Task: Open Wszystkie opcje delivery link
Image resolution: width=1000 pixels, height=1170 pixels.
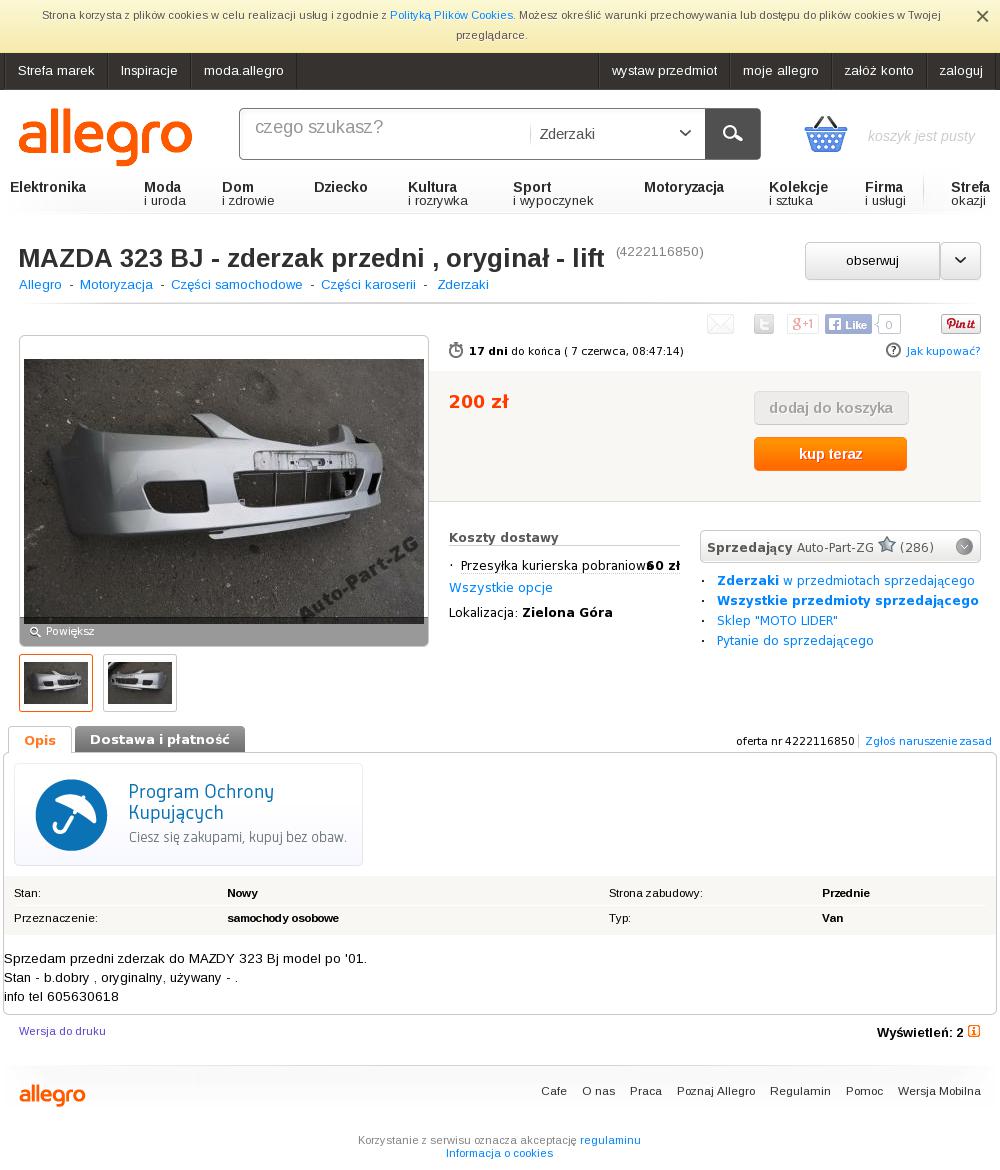Action: click(501, 588)
